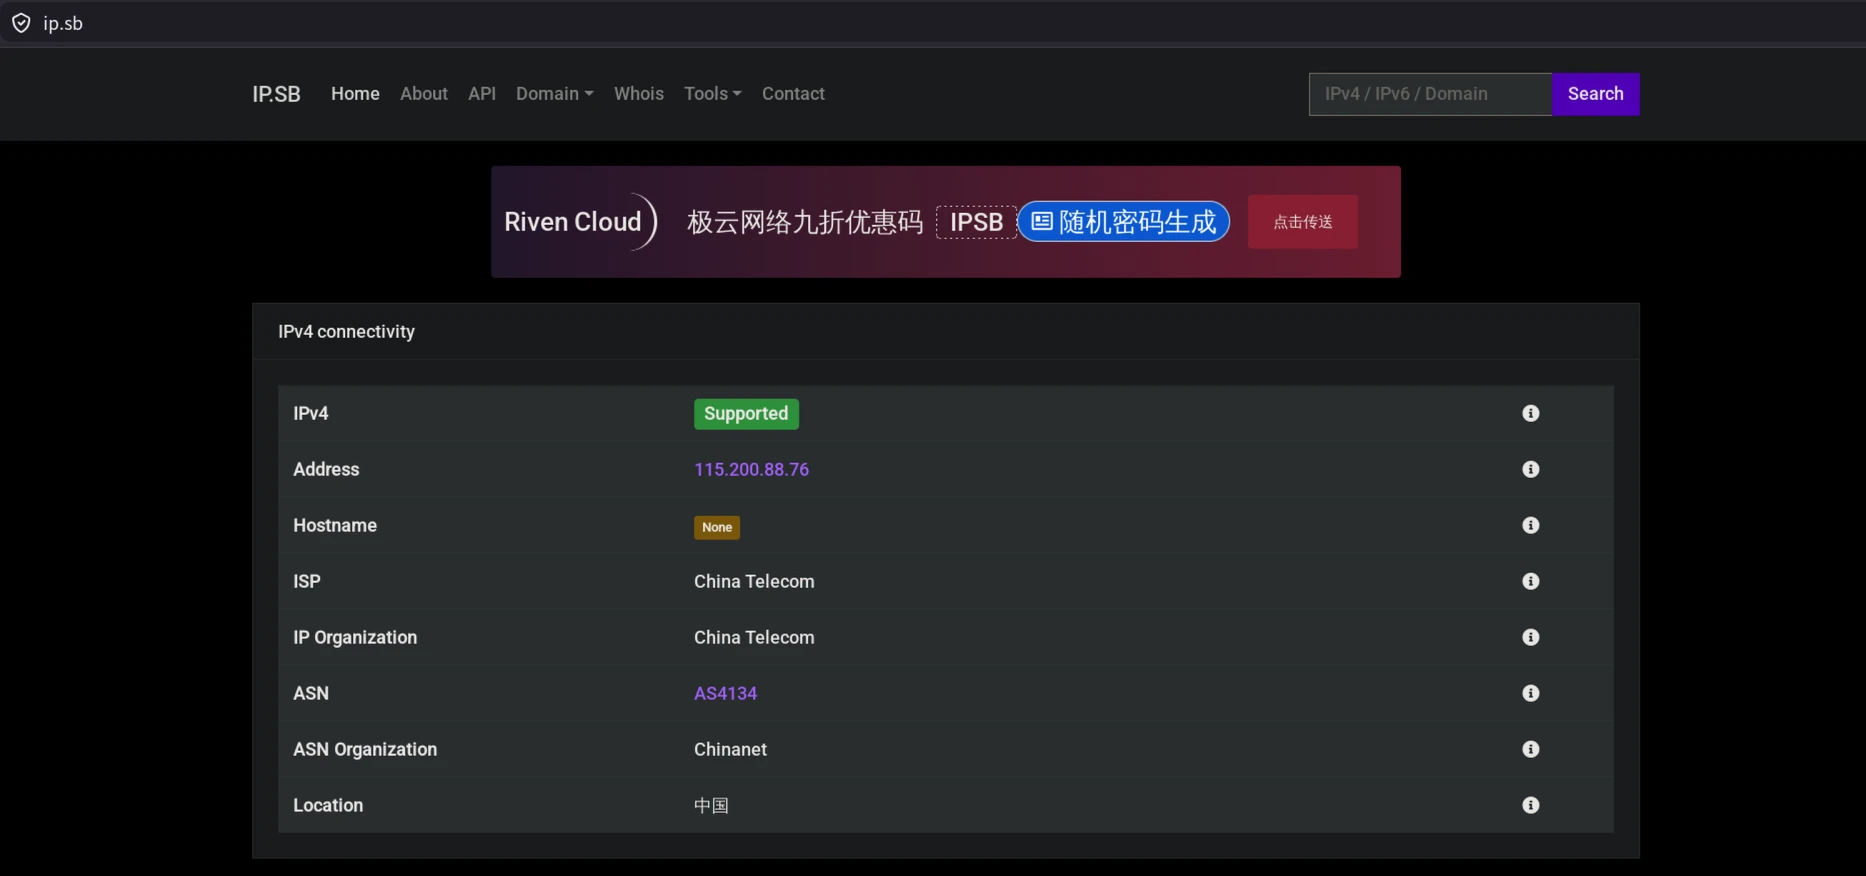Go to the Home nav item
This screenshot has height=876, width=1866.
(355, 93)
